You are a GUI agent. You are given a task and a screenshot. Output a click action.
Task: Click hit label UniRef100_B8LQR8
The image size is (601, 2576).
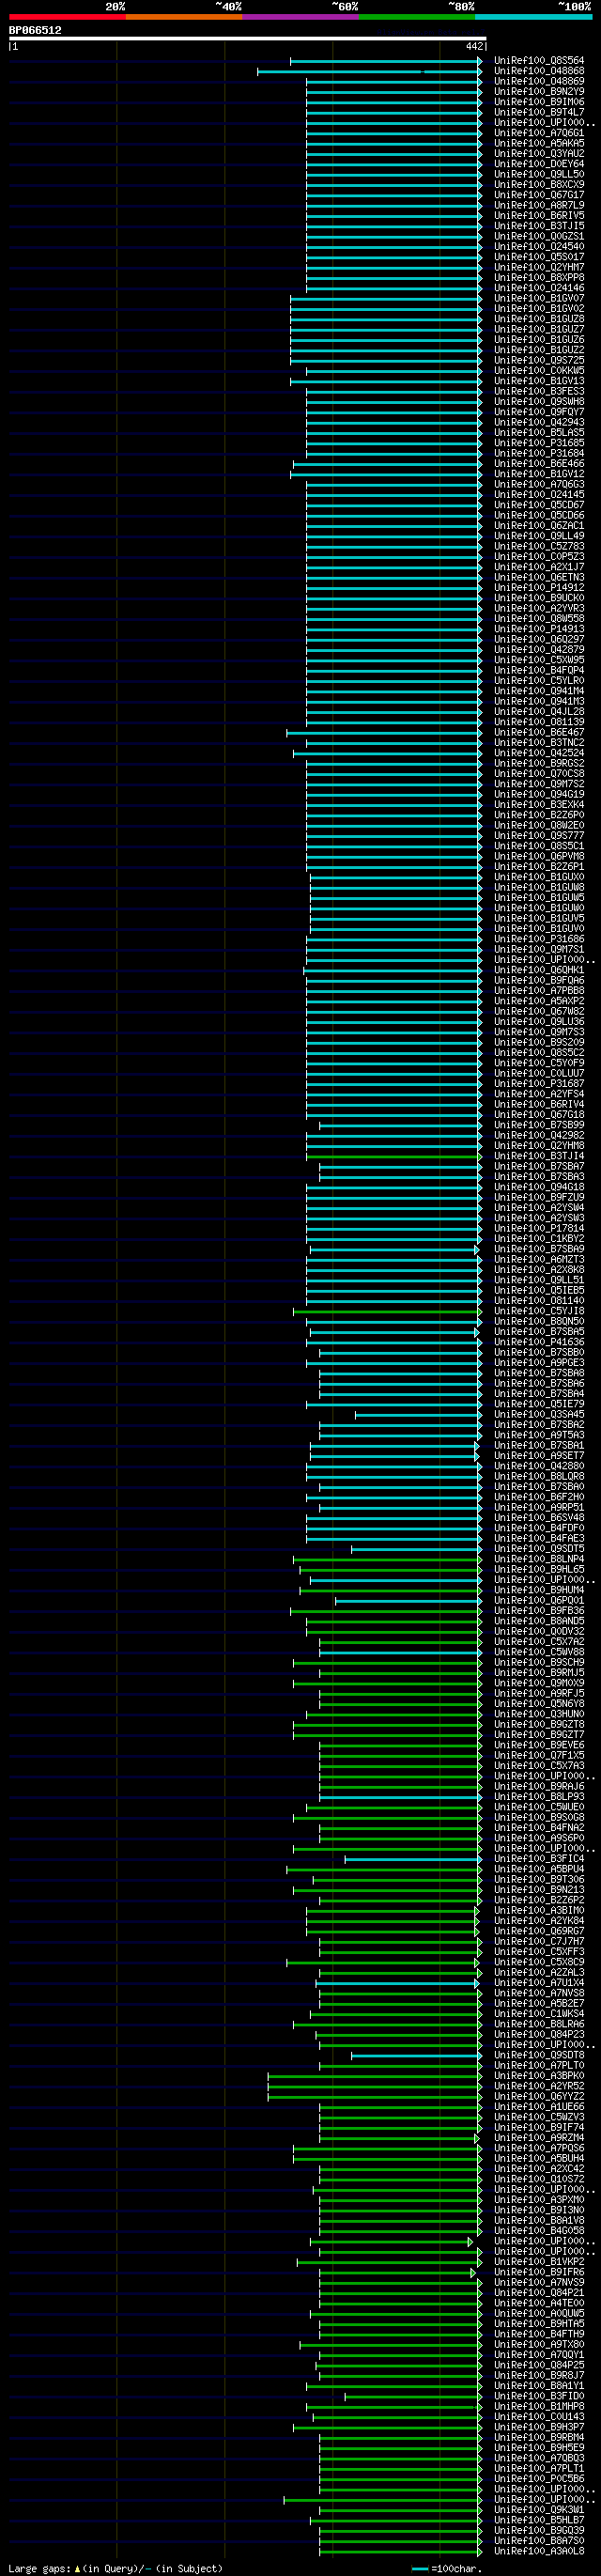click(539, 1477)
